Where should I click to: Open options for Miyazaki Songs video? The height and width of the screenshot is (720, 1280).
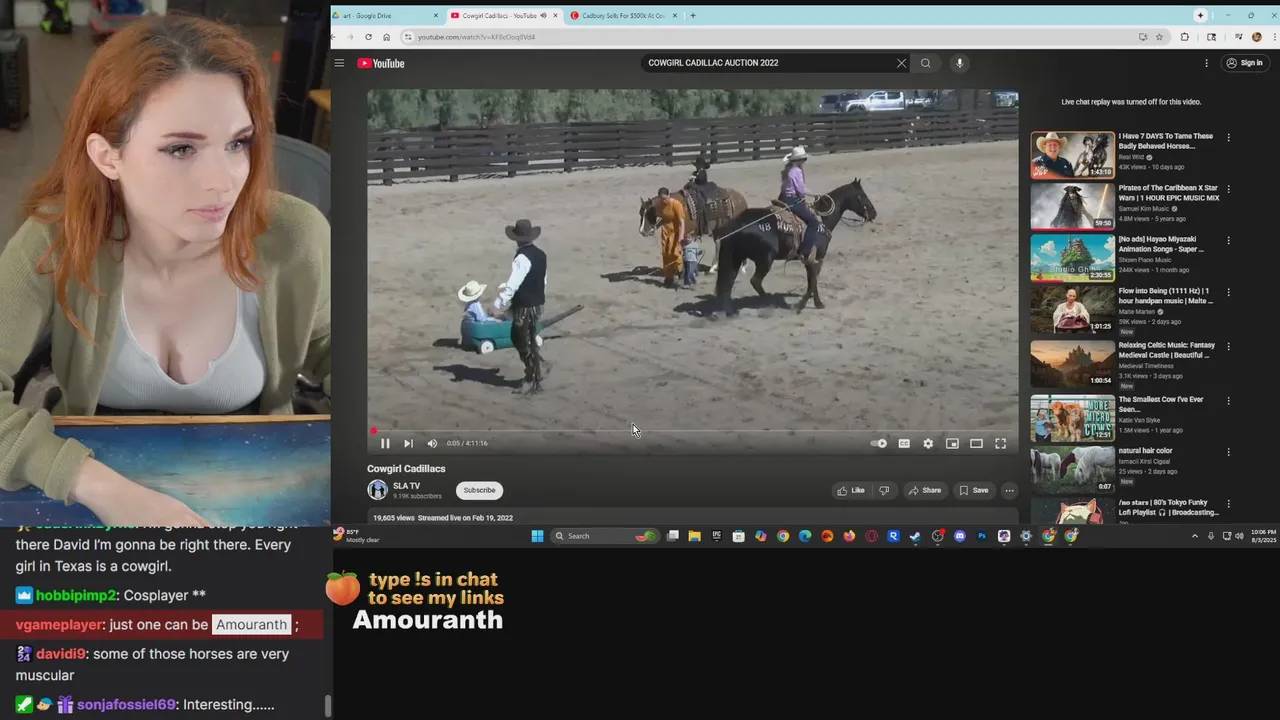1228,241
